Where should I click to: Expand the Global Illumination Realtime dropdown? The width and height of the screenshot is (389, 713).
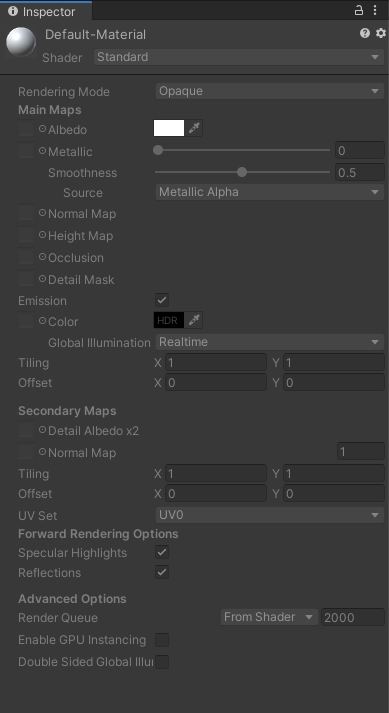[269, 342]
